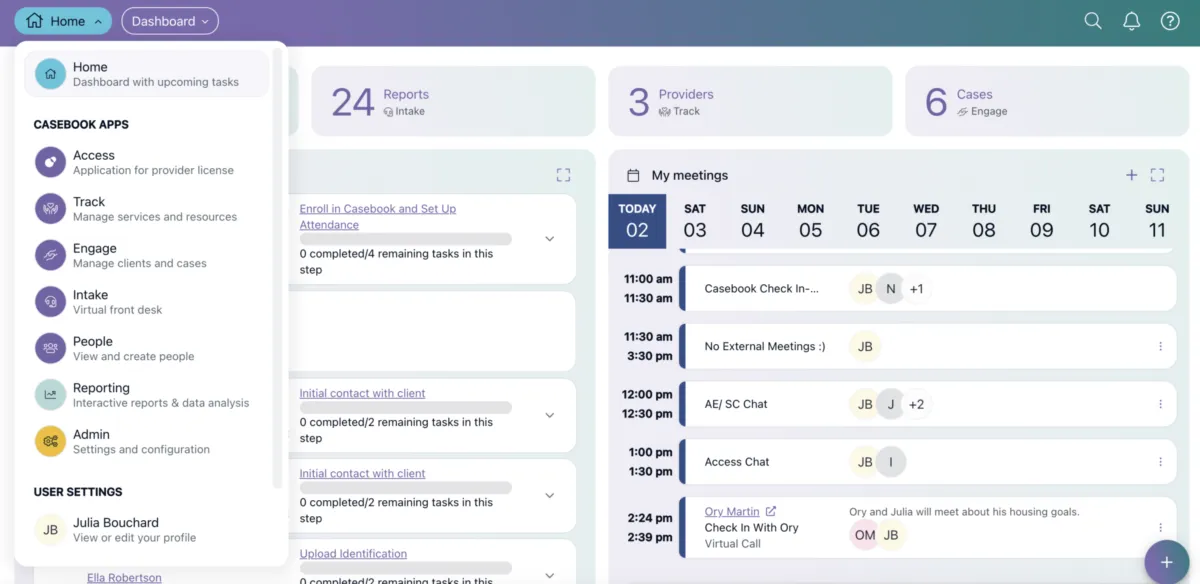The height and width of the screenshot is (584, 1200).
Task: Open the Access Chat meeting row
Action: [x=927, y=462]
